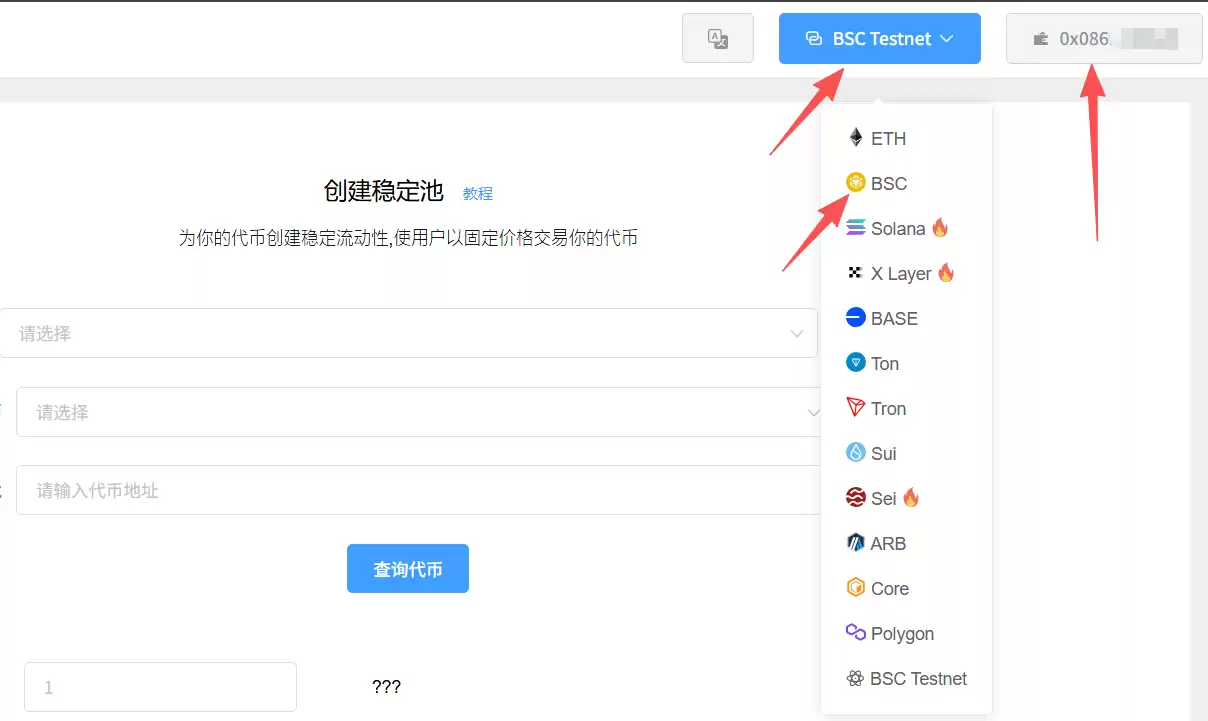This screenshot has height=721, width=1208.
Task: Open the 教程 tutorial link
Action: click(x=478, y=193)
